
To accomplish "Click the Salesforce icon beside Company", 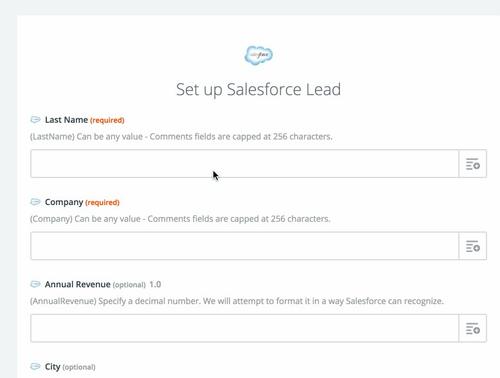I will (x=35, y=202).
